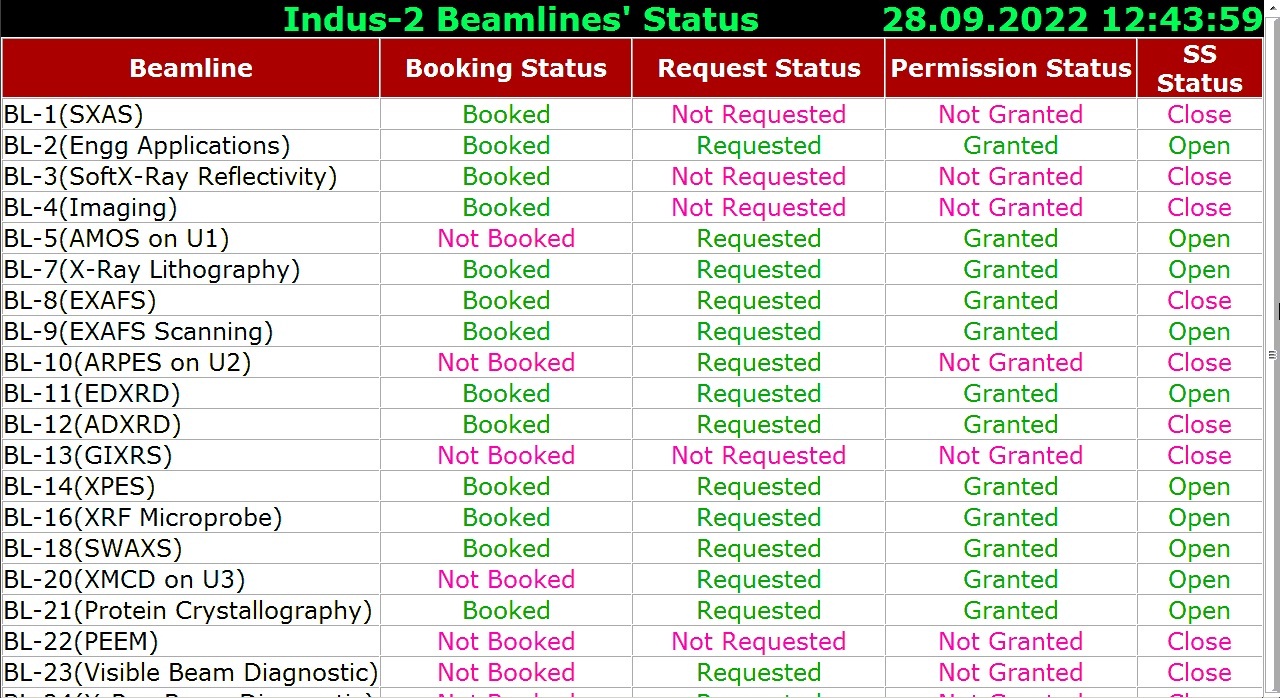Click Not Requested status for BL-22(PEEM)
This screenshot has height=698, width=1280.
759,641
